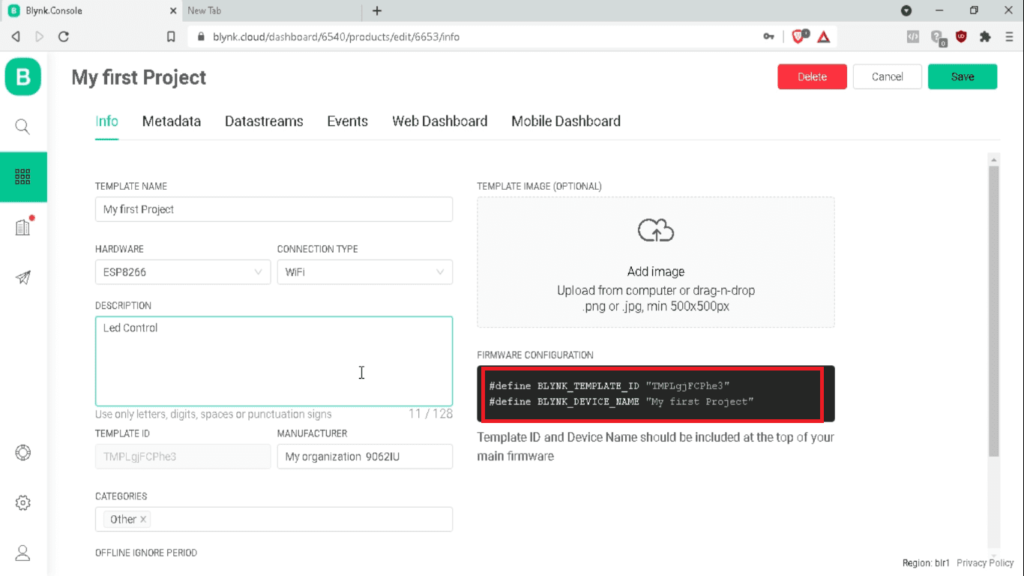
Task: Click the Privacy Policy link
Action: coord(985,562)
